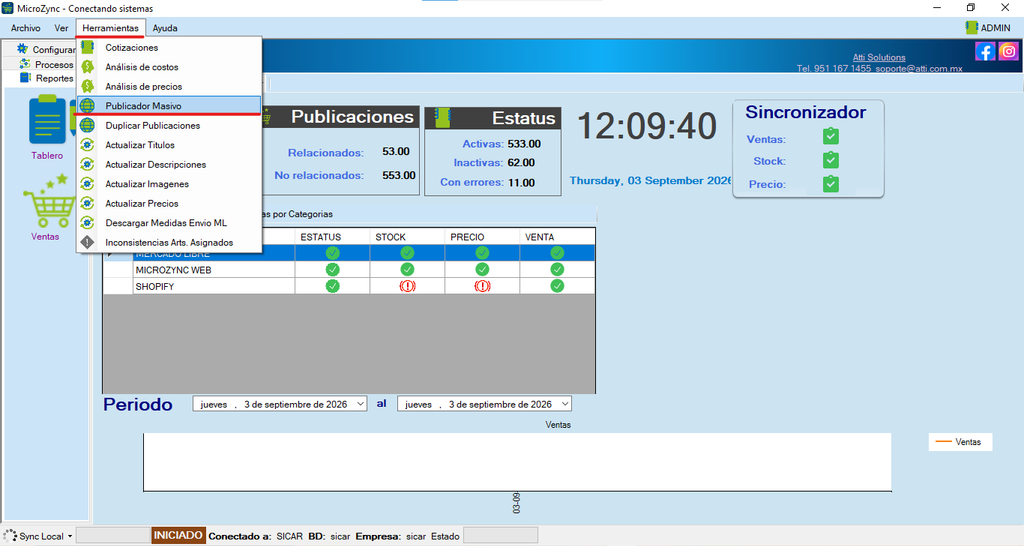This screenshot has height=546, width=1024.
Task: Click the Análisis de costos icon
Action: (x=88, y=67)
